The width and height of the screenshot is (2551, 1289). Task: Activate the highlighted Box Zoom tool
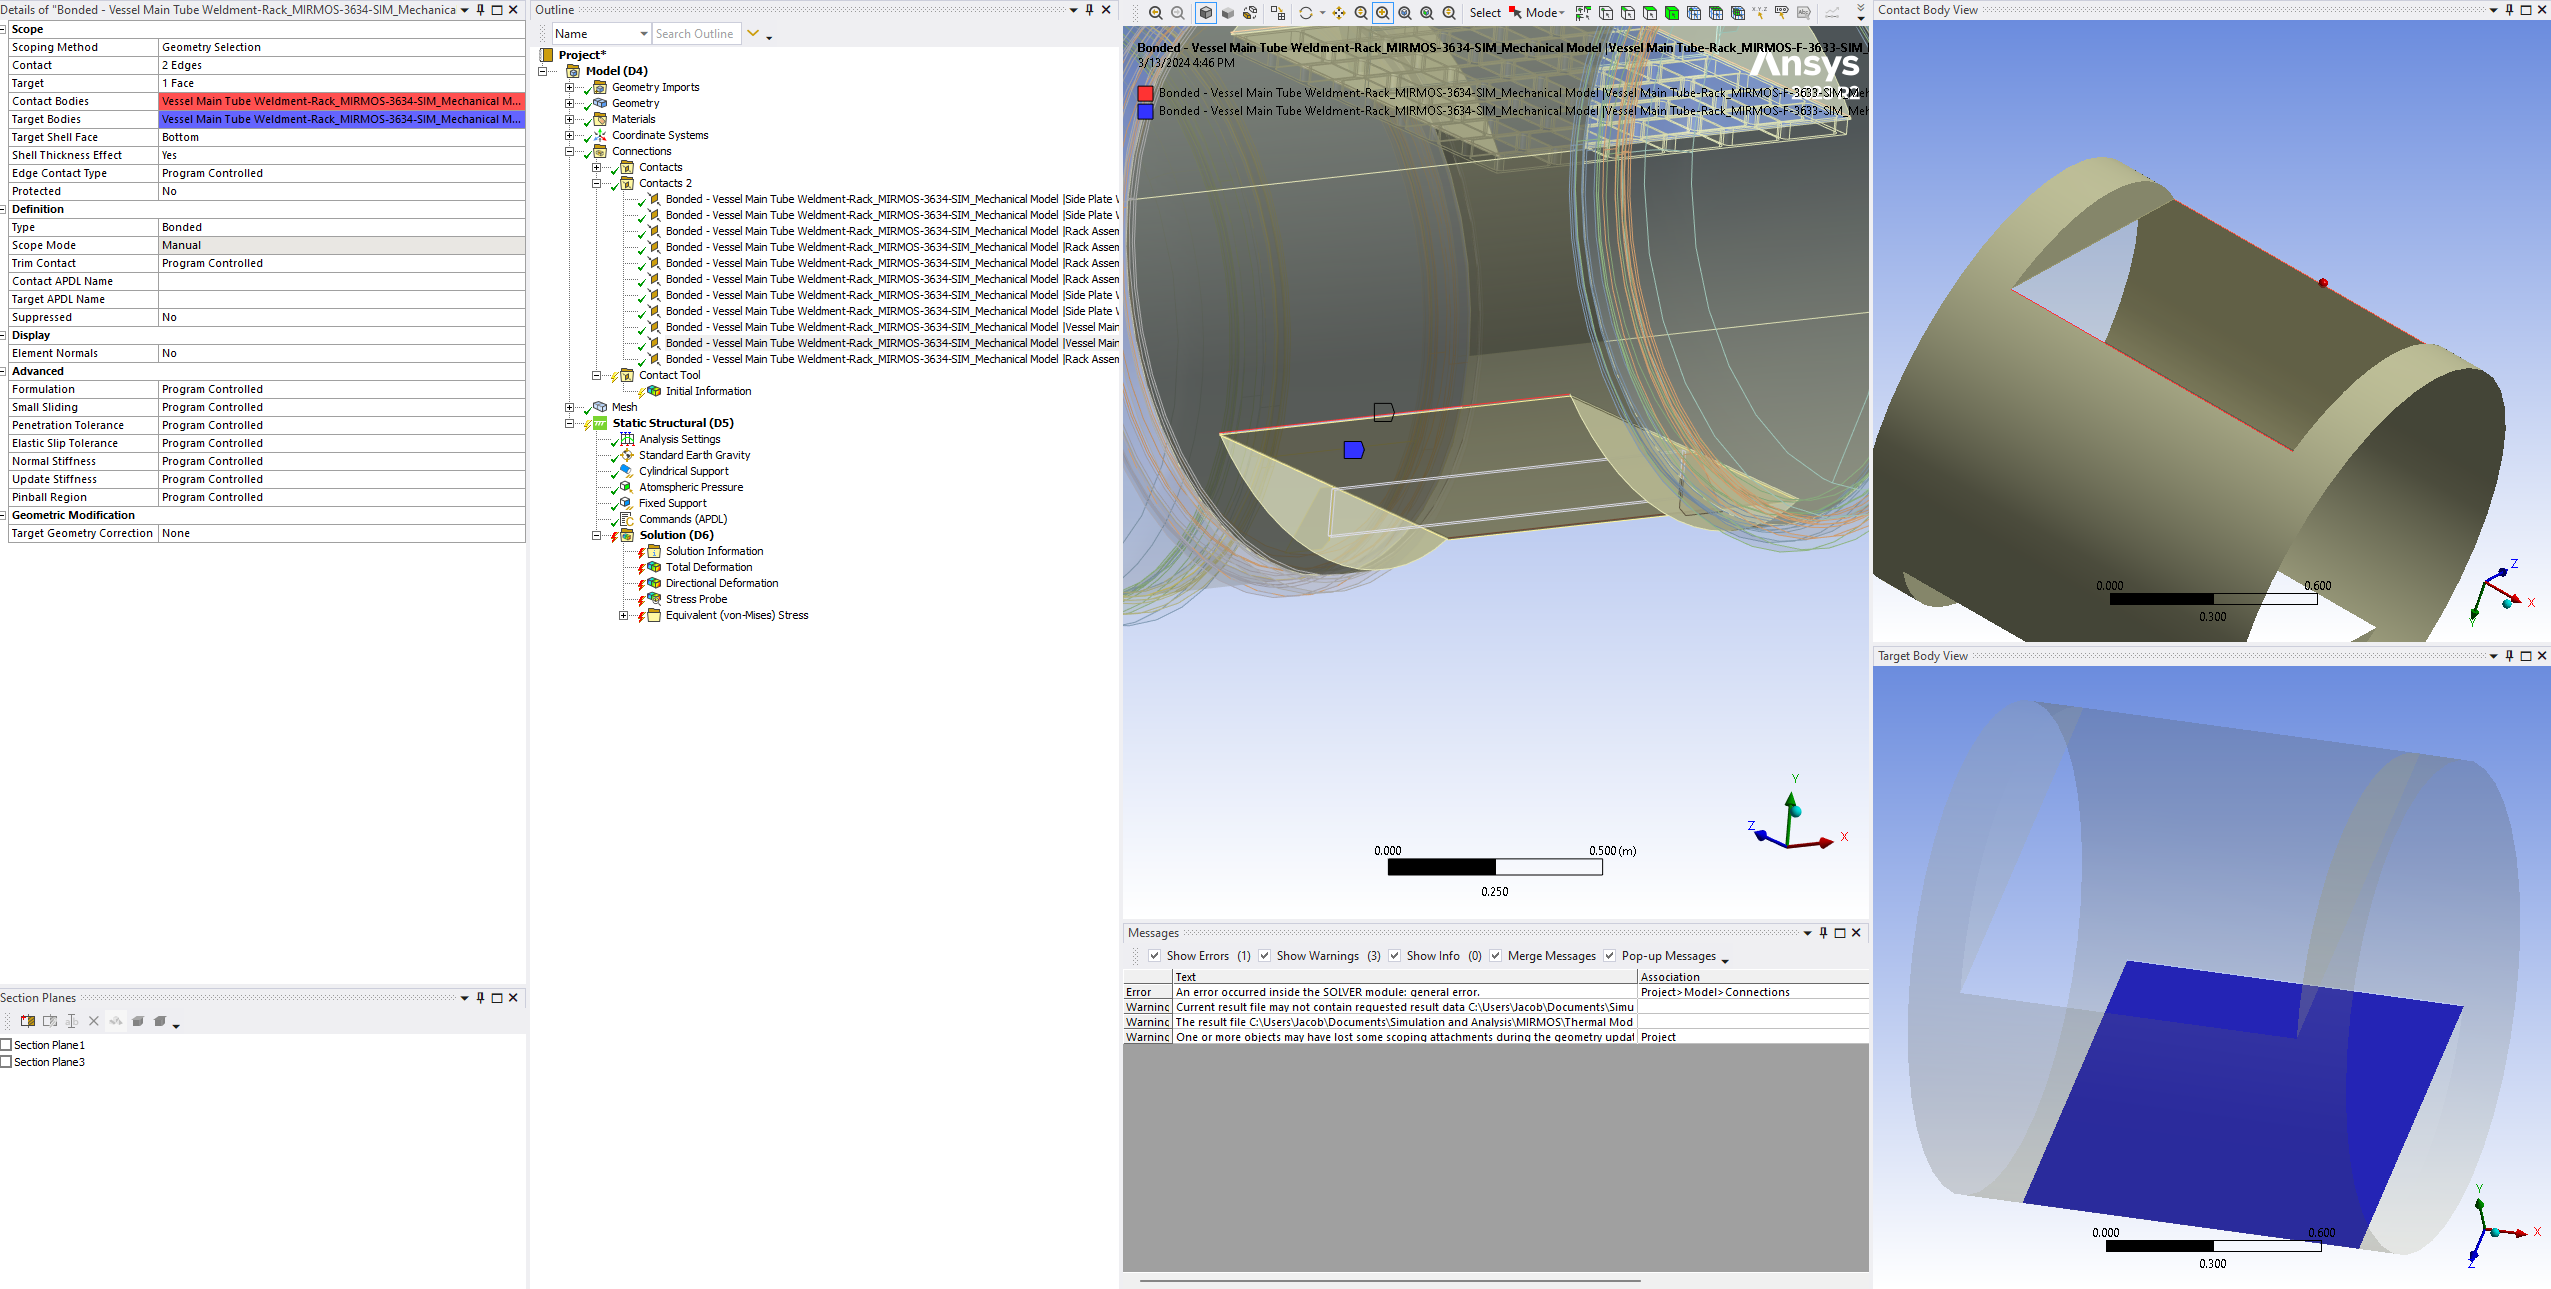tap(1383, 13)
